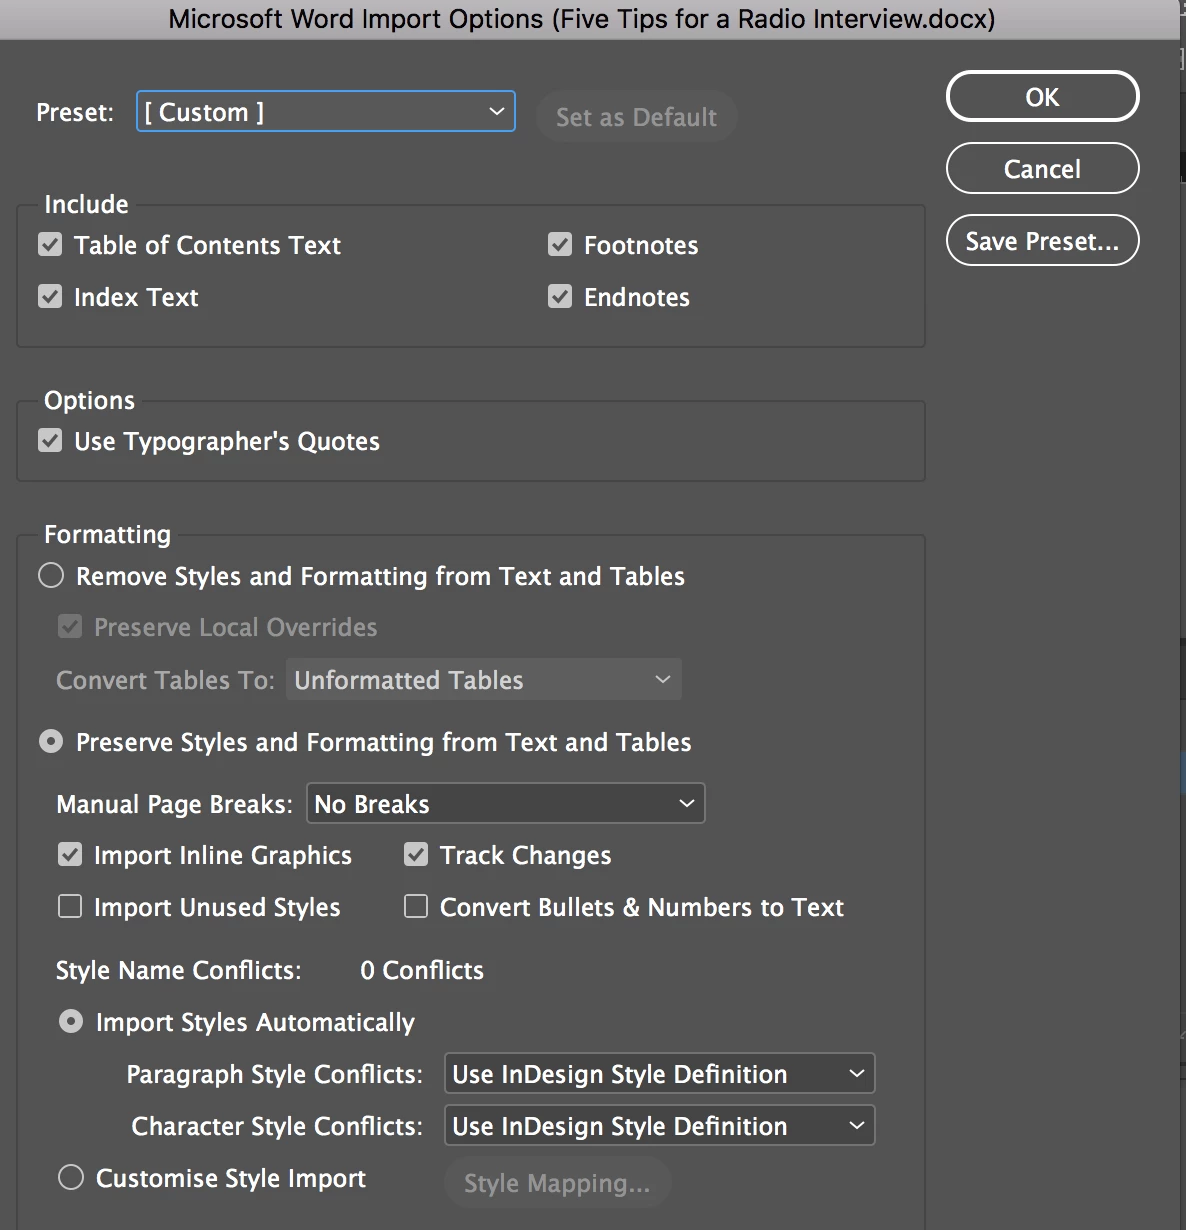Uncheck Table of Contents Text
Image resolution: width=1186 pixels, height=1230 pixels.
pyautogui.click(x=50, y=245)
